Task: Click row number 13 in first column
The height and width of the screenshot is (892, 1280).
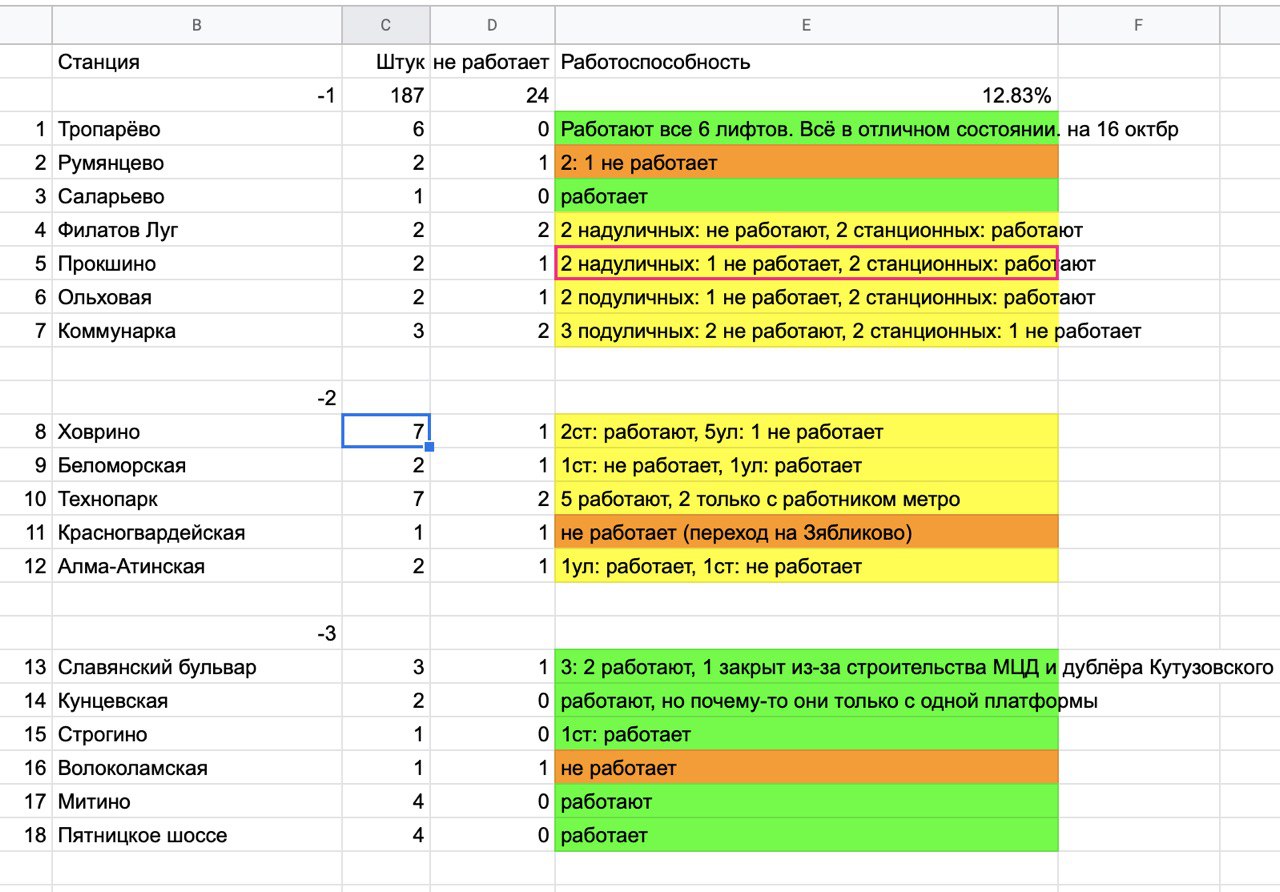Action: tap(26, 667)
